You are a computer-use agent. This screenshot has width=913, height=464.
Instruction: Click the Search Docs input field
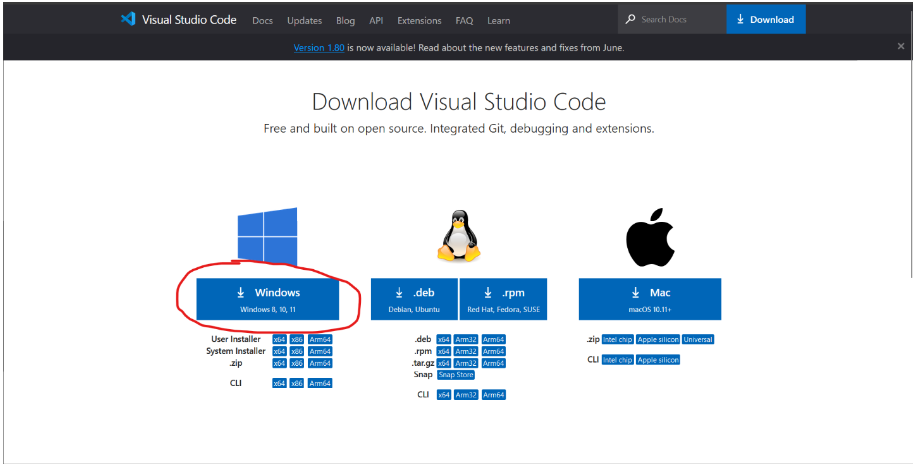[673, 19]
